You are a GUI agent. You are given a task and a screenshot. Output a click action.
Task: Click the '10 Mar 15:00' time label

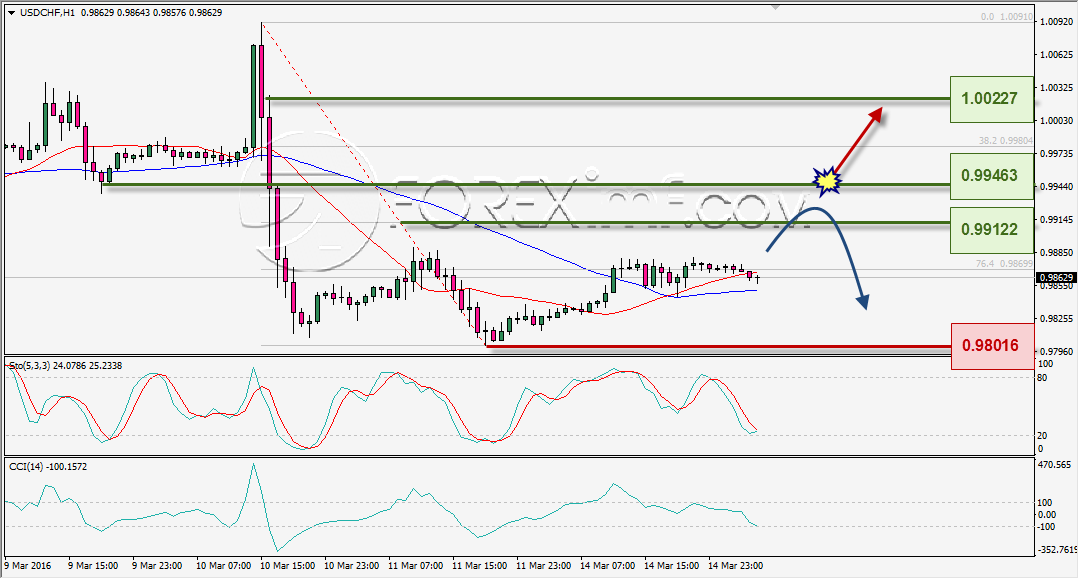point(288,566)
